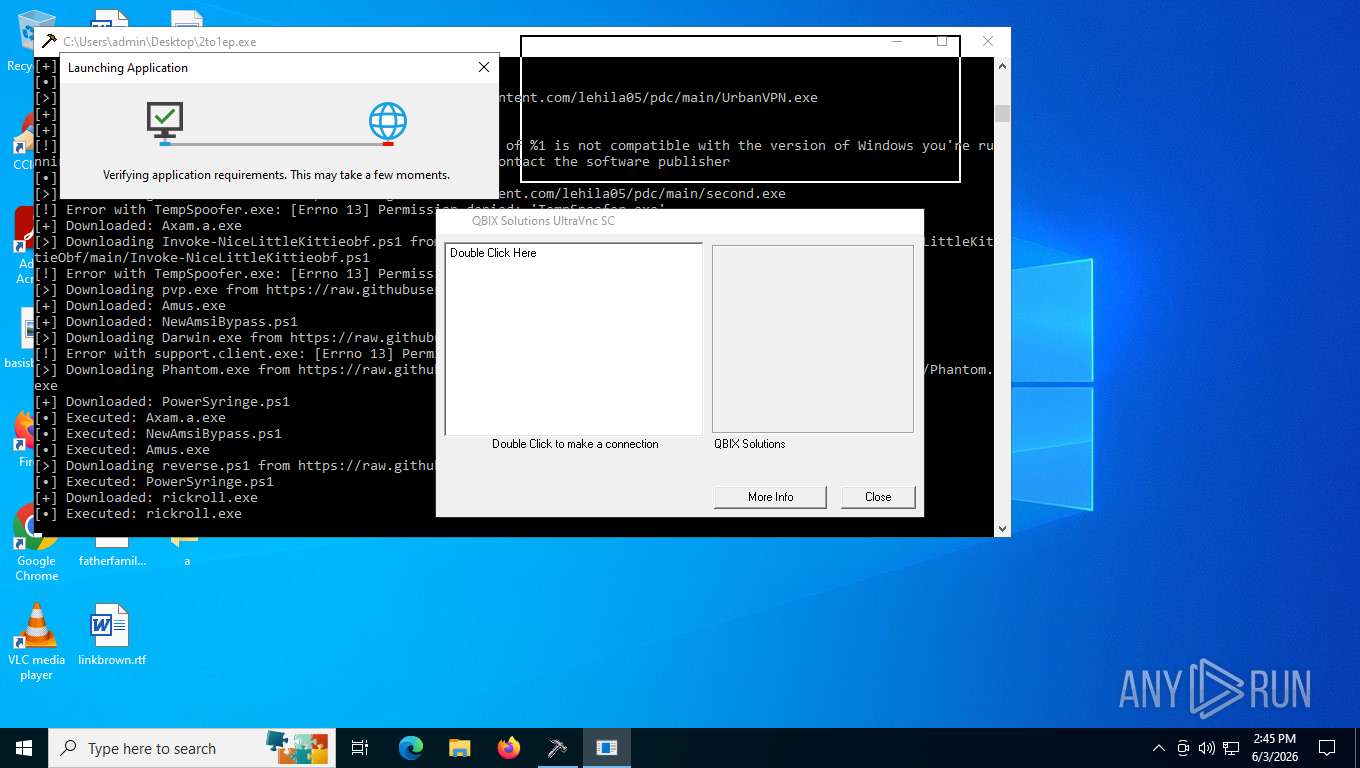This screenshot has width=1360, height=768.
Task: Click the line Downloaded: PowerSyringe.ps1
Action: (162, 402)
